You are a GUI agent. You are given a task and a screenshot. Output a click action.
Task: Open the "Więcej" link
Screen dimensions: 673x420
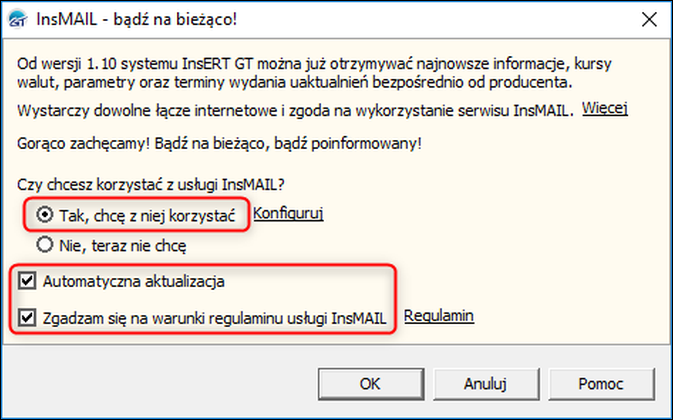click(604, 109)
